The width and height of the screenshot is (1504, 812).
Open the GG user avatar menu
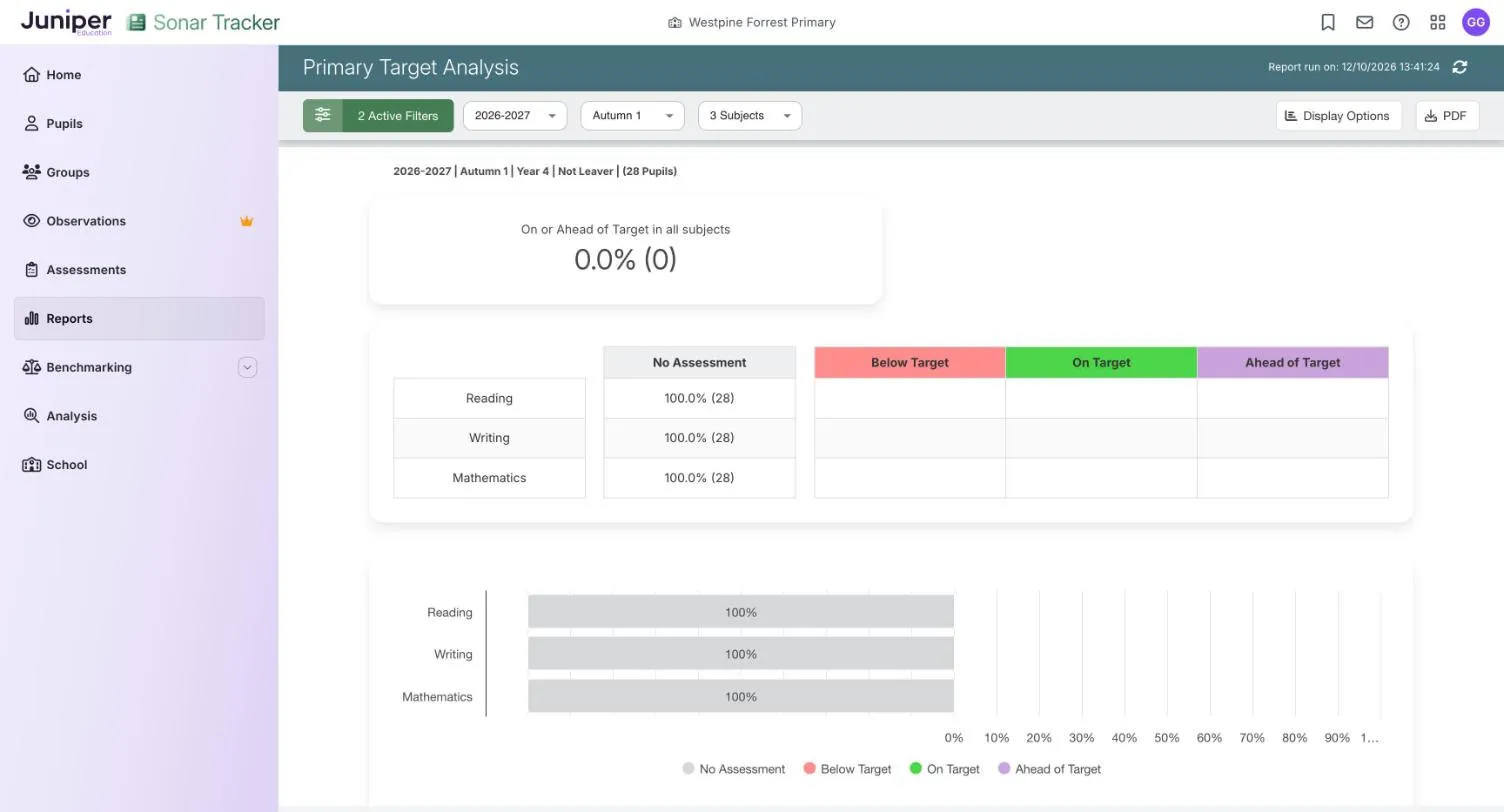click(1476, 22)
